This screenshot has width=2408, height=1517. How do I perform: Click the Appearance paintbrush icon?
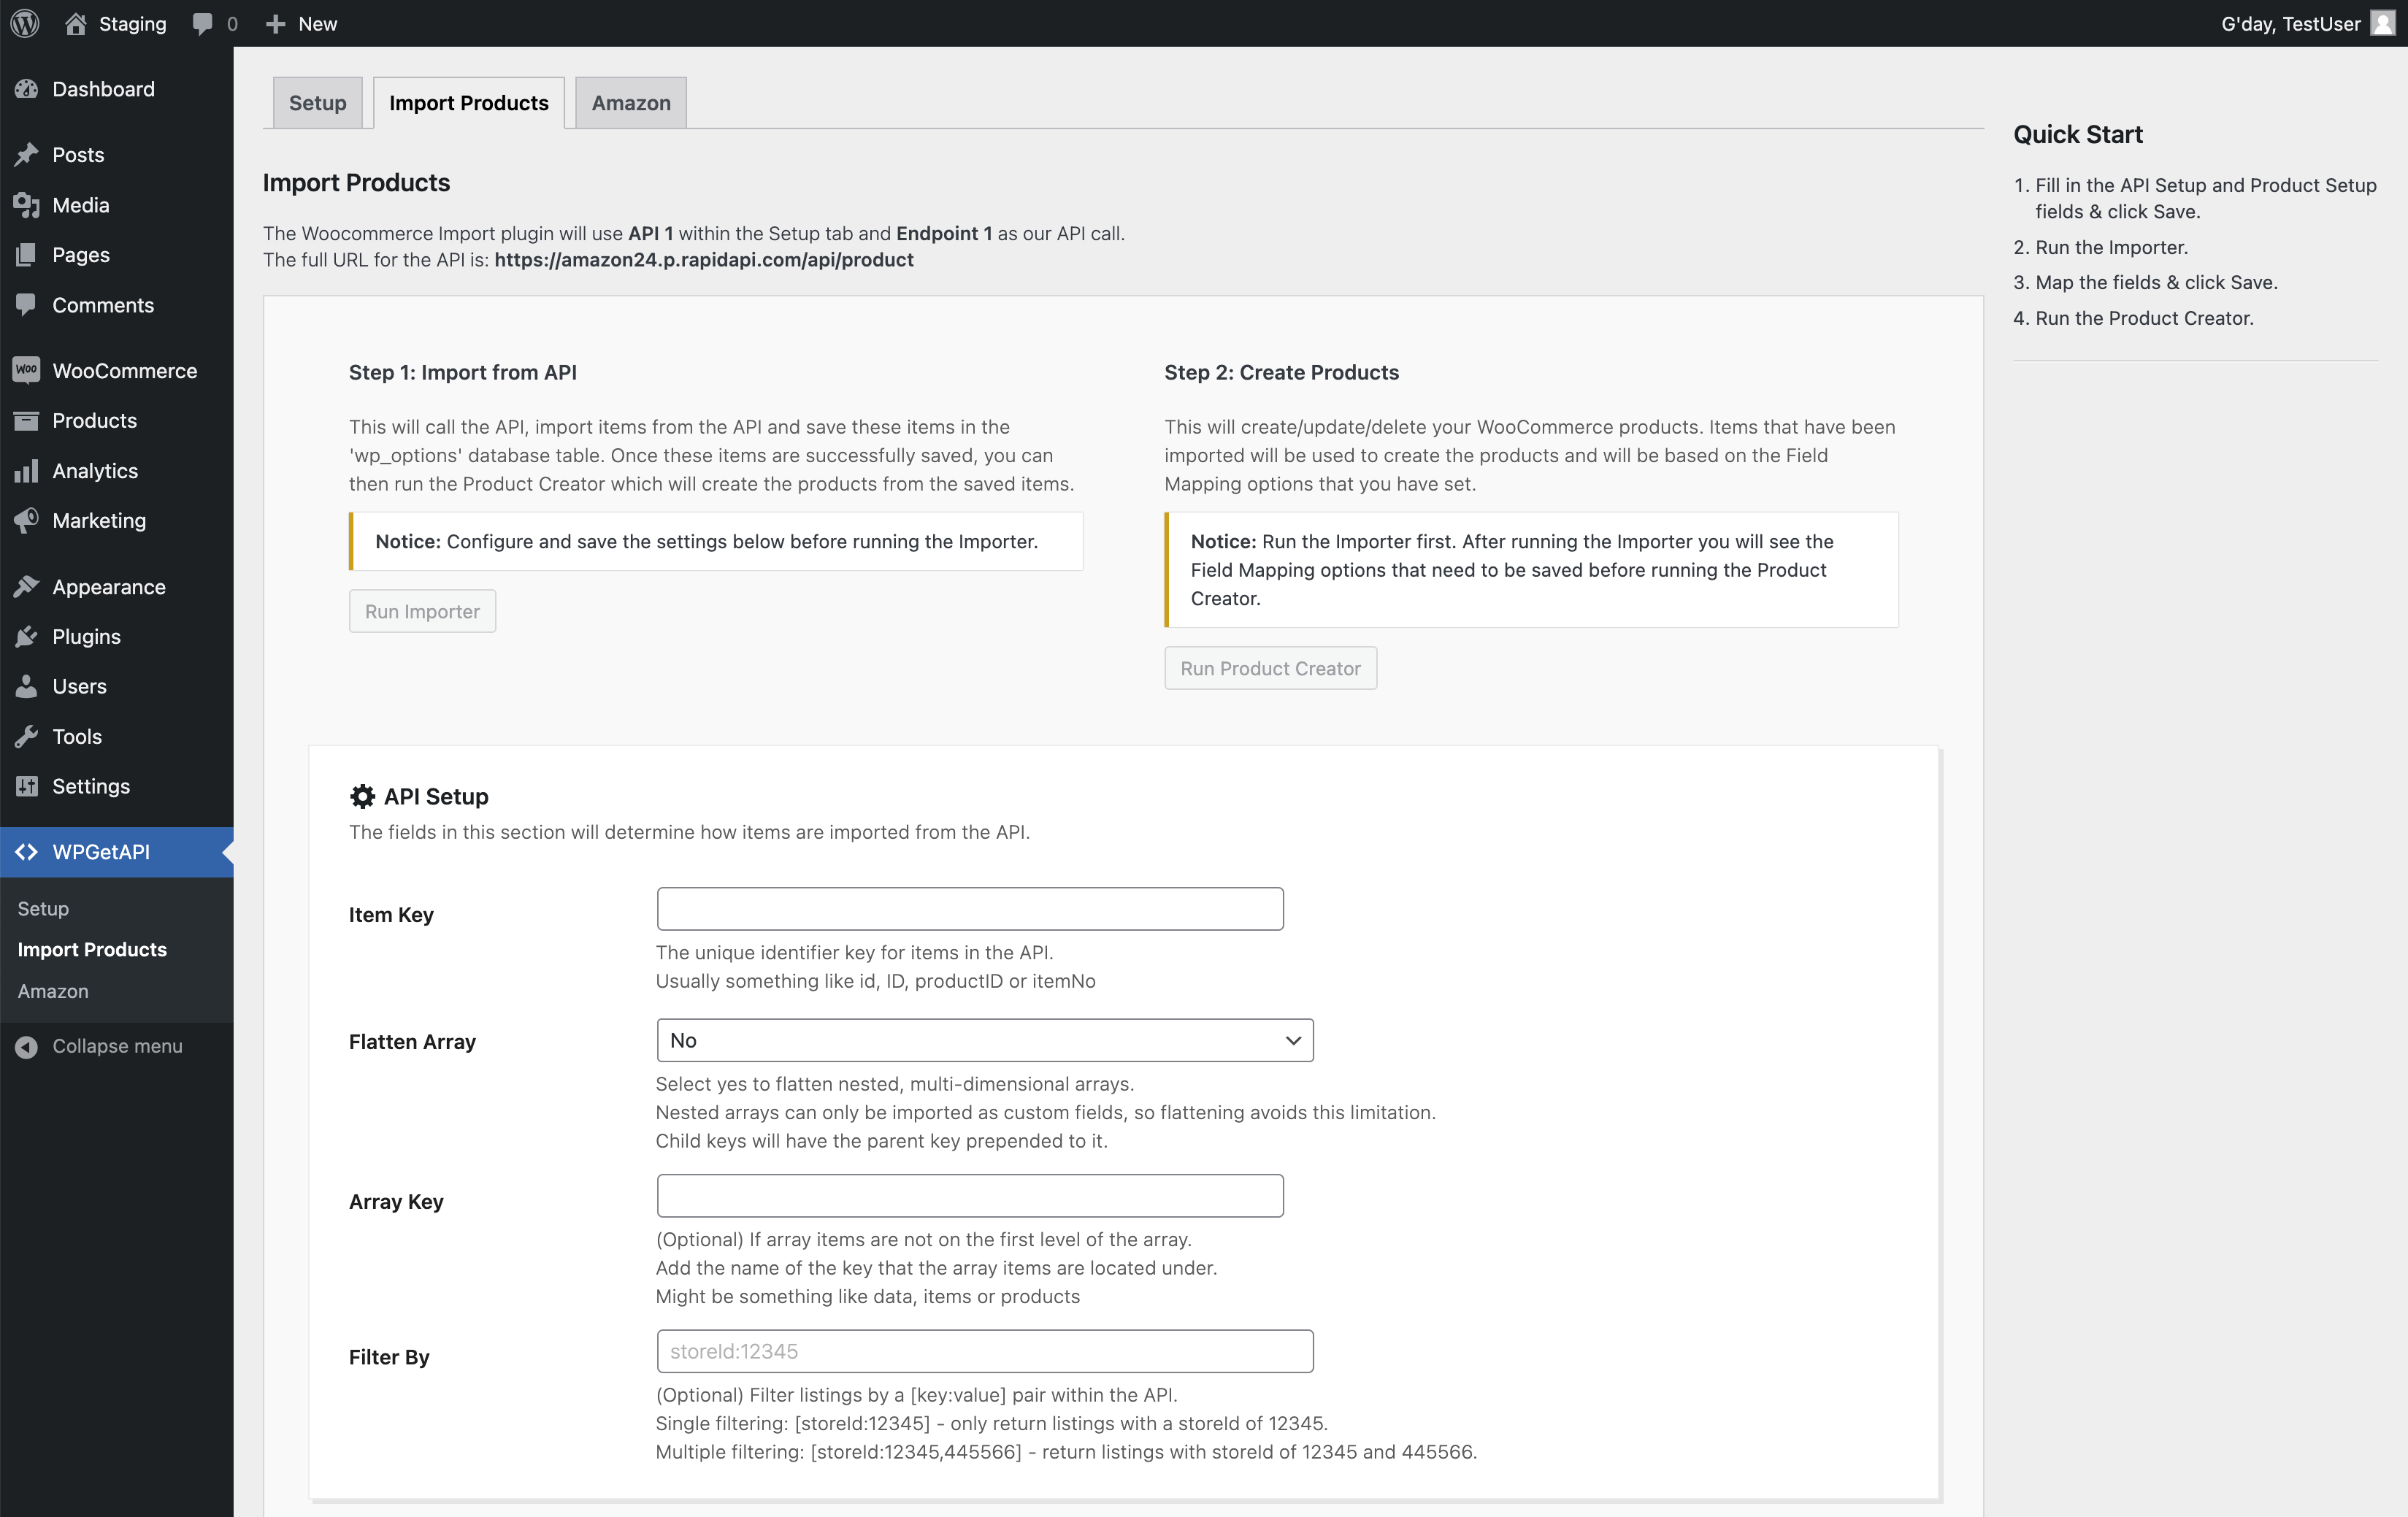[26, 586]
